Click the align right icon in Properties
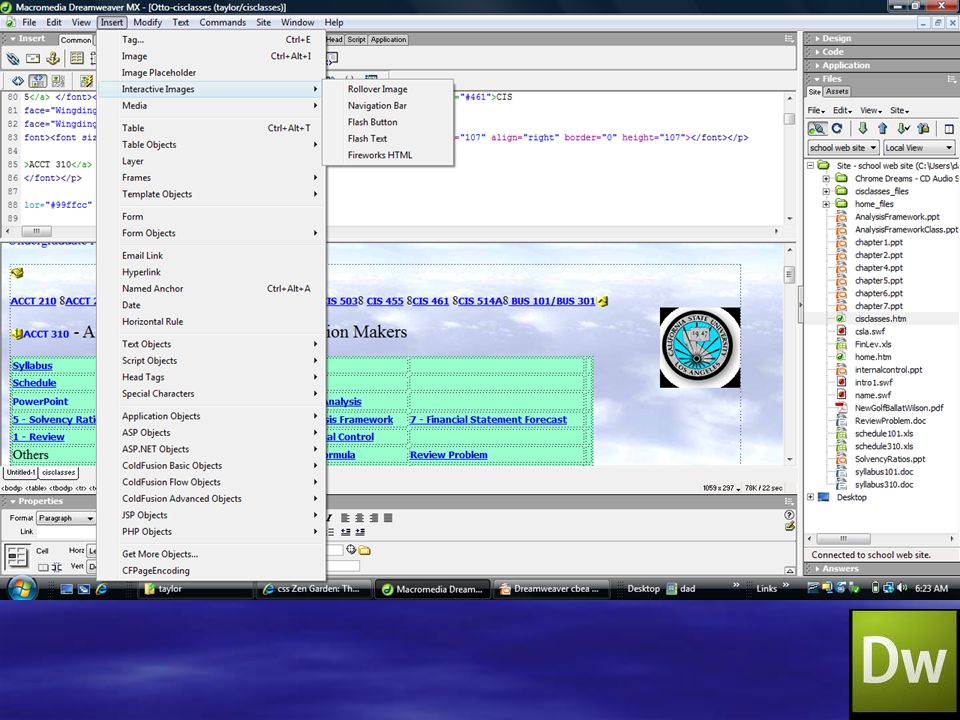The width and height of the screenshot is (960, 720). click(373, 518)
